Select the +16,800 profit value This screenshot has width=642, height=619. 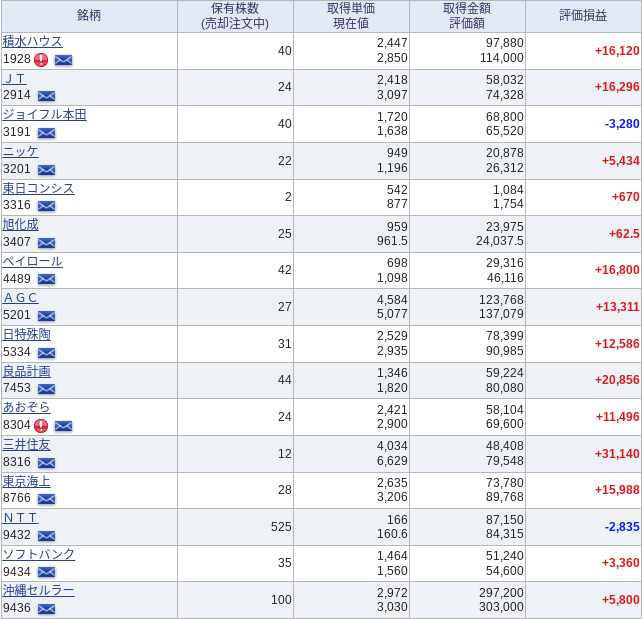coord(617,270)
